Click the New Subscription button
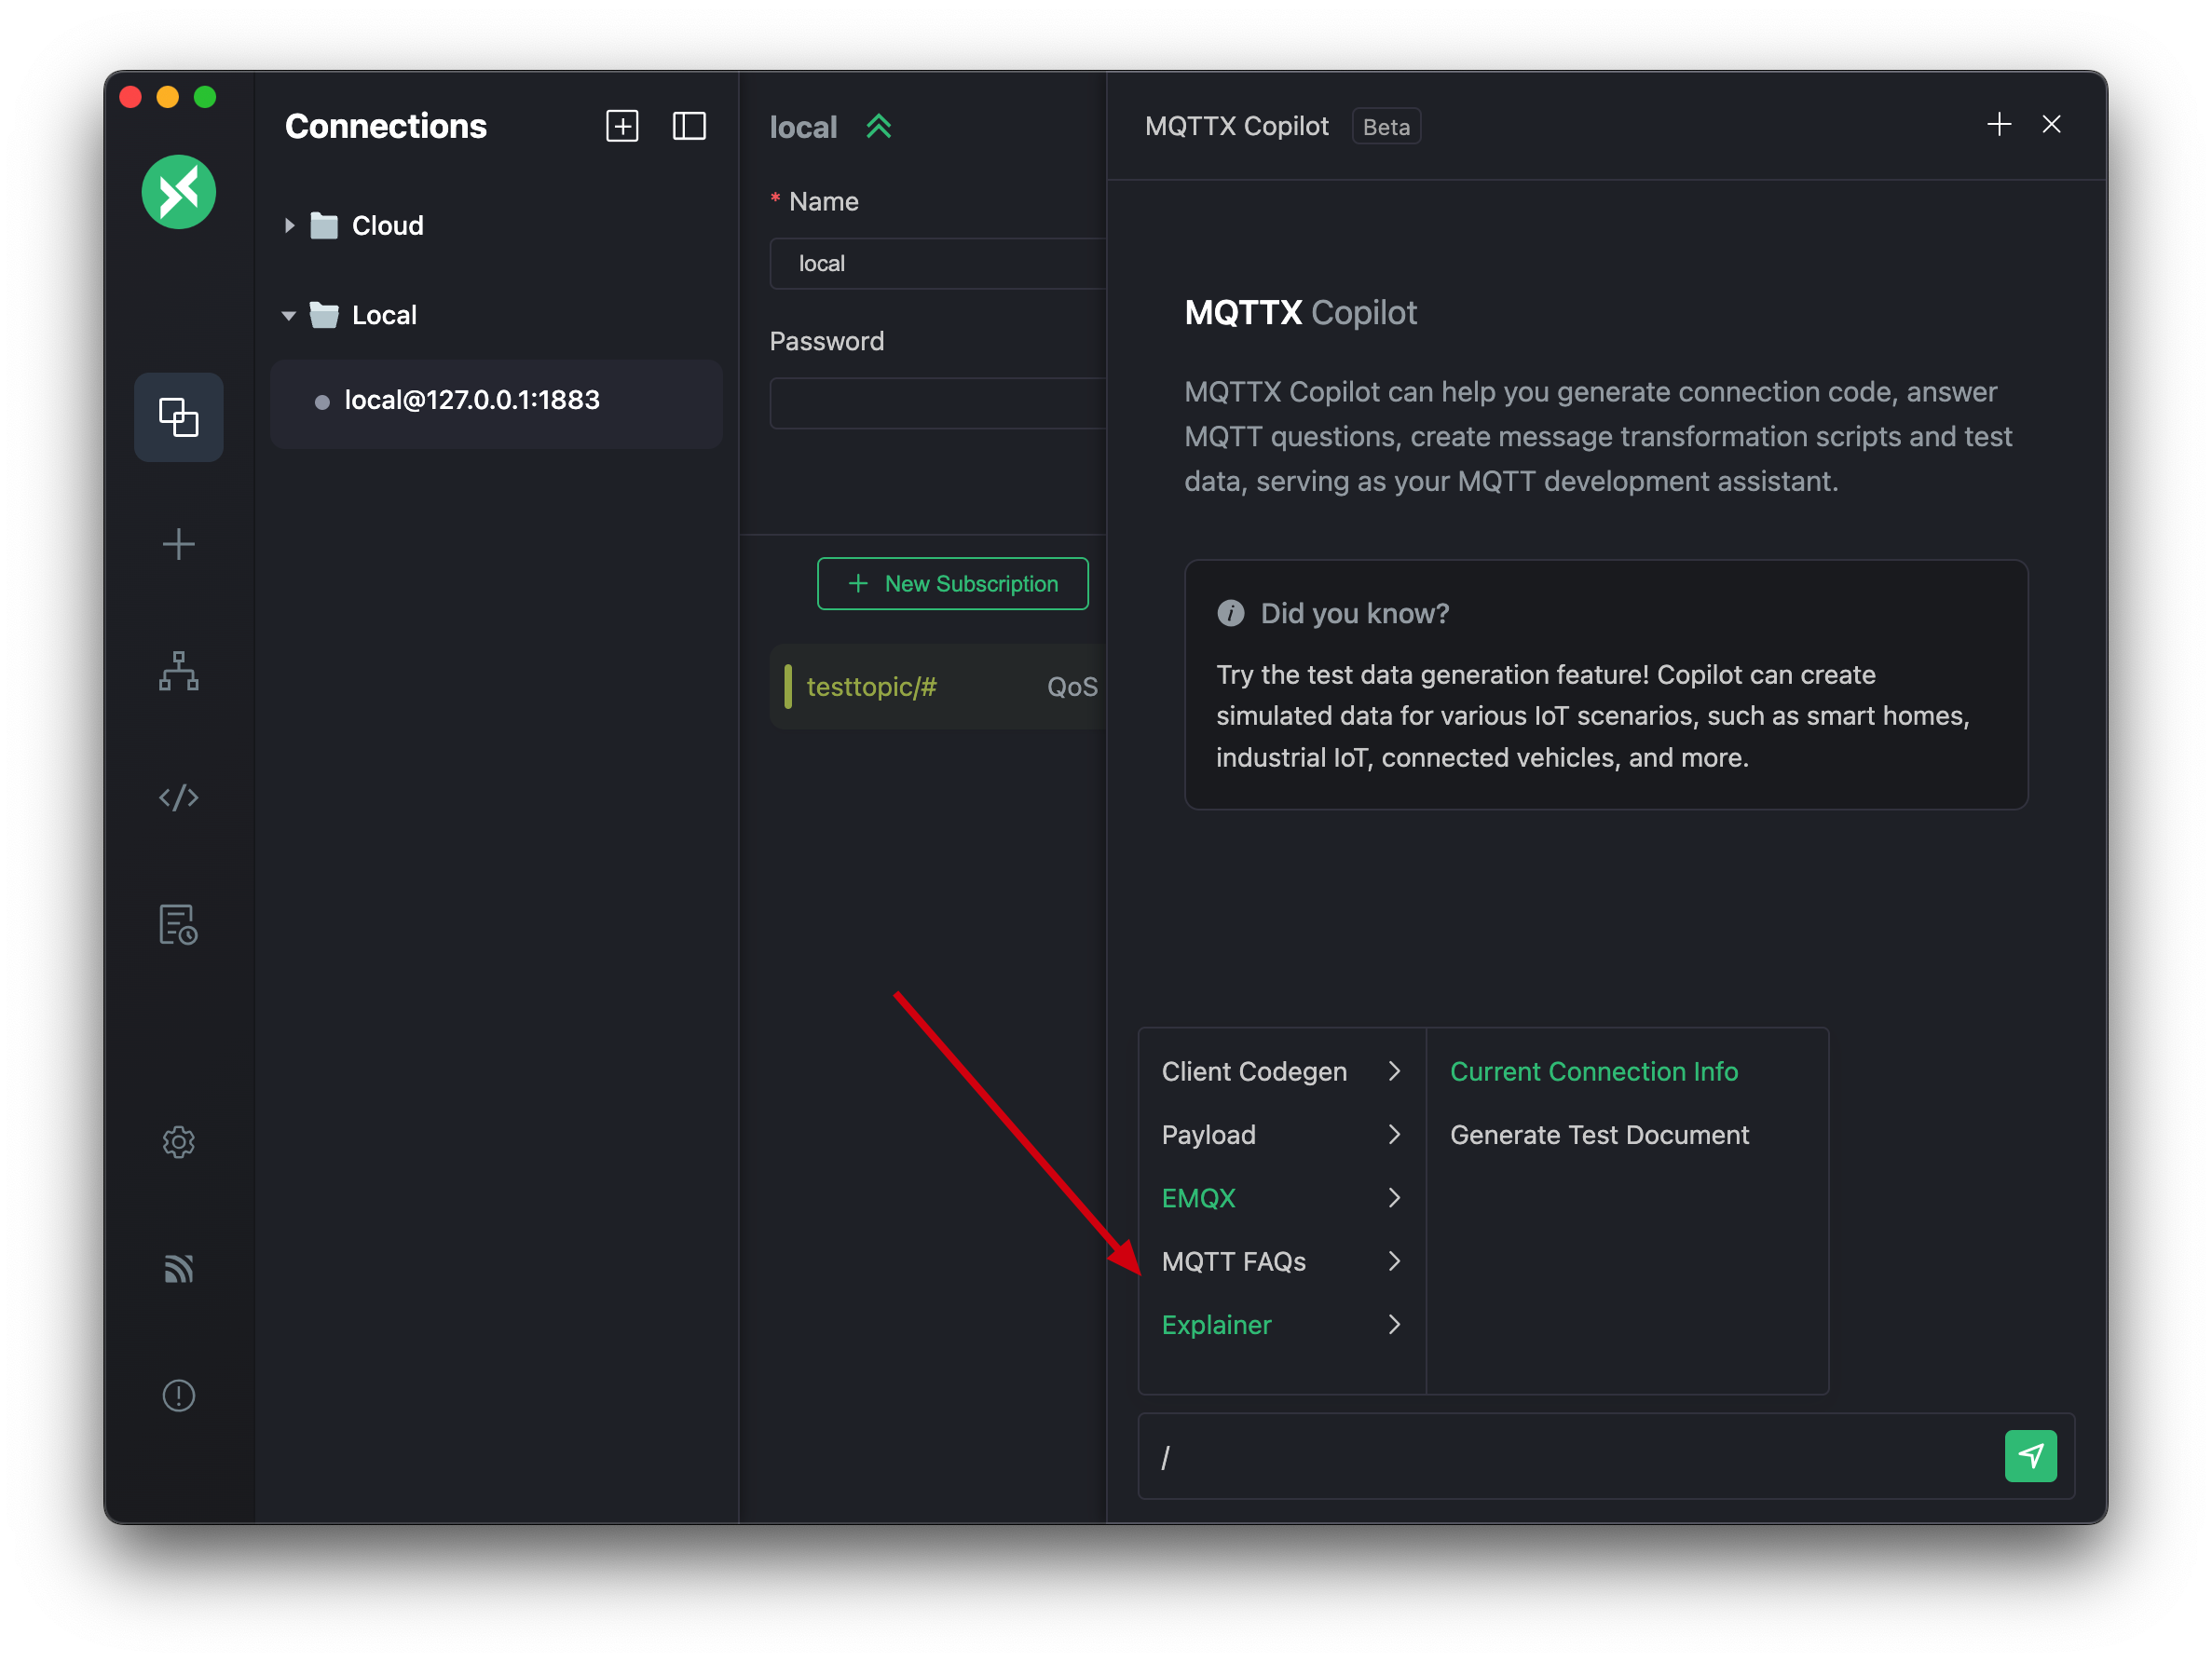This screenshot has height=1662, width=2212. pos(952,583)
